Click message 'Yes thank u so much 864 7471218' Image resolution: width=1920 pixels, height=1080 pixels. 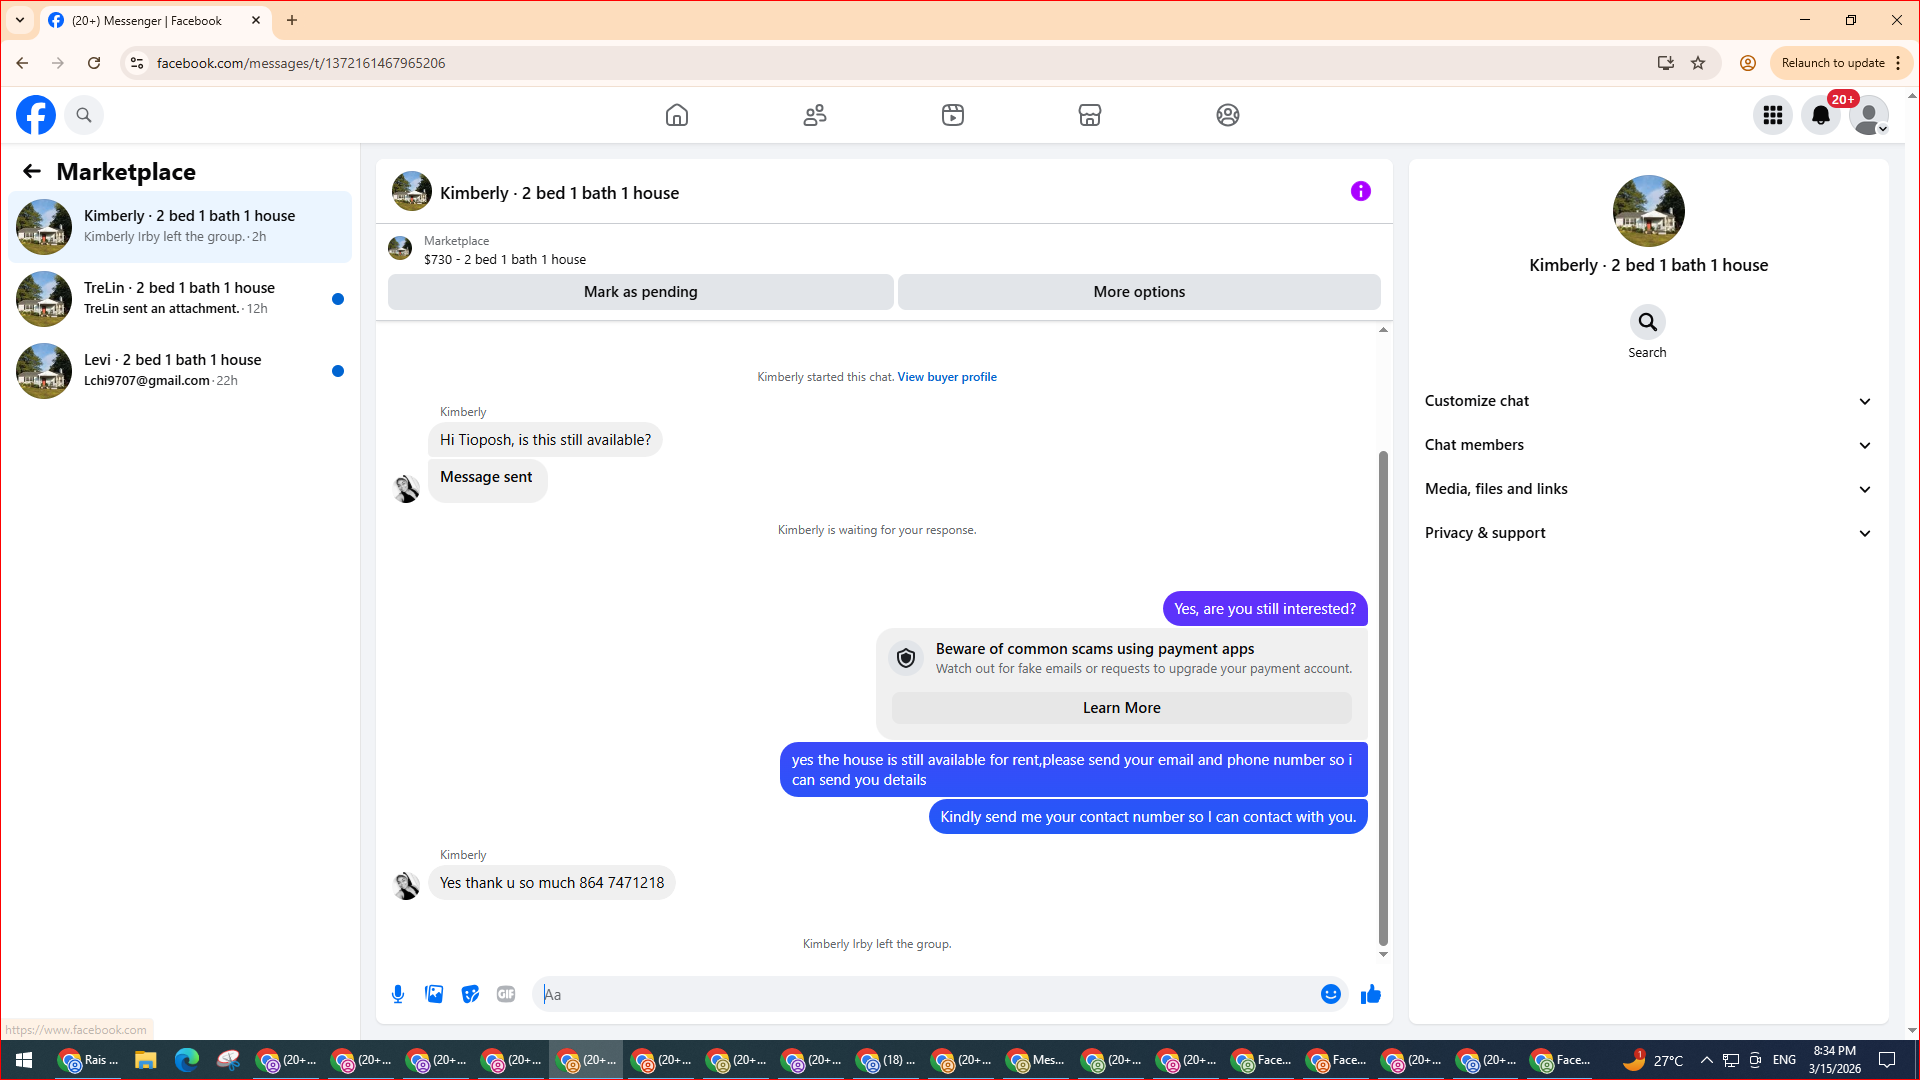pos(552,883)
